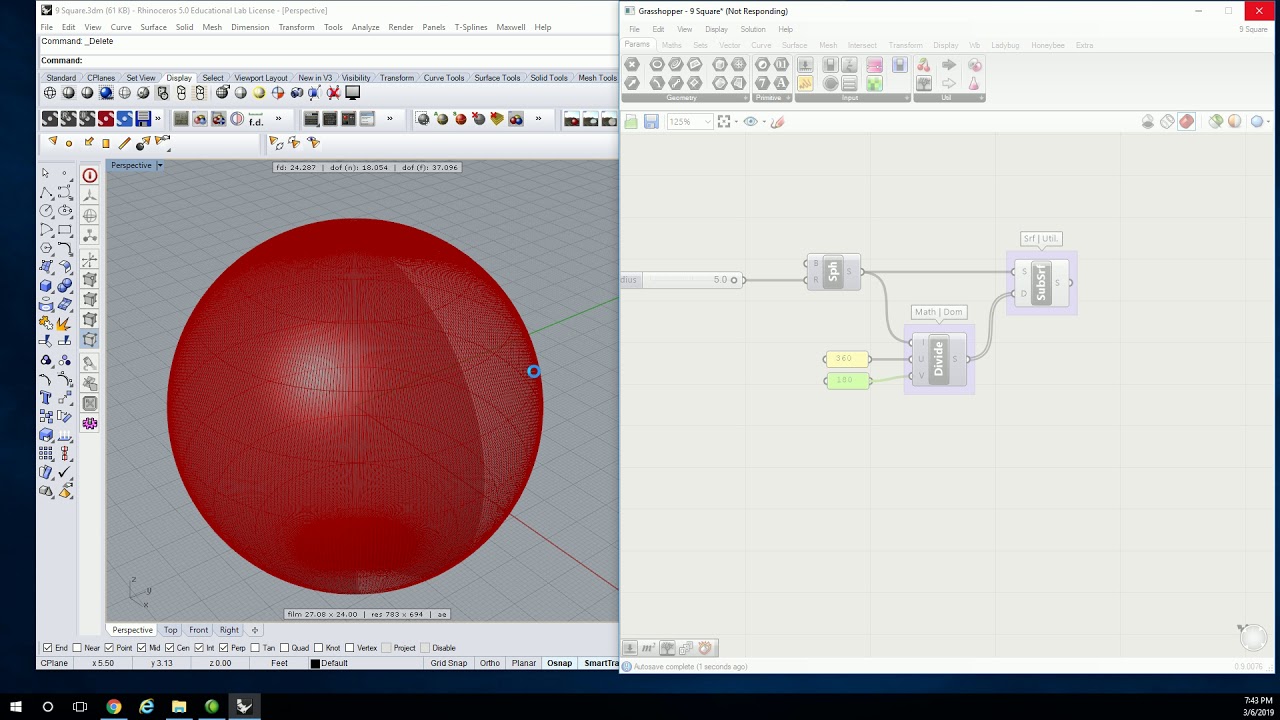The height and width of the screenshot is (720, 1280).
Task: Enable the Near osnap checkbox
Action: coord(77,648)
